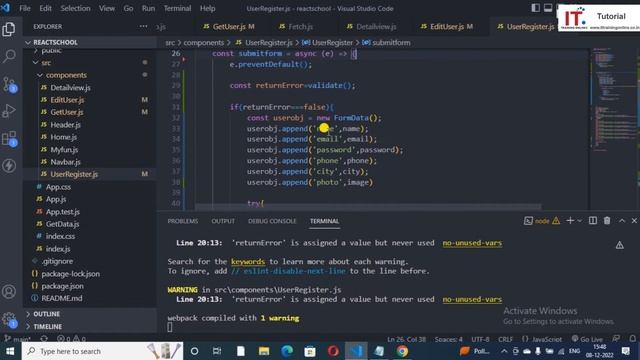Viewport: 640px width, 360px height.
Task: Open the keywords link in terminal
Action: 248,262
